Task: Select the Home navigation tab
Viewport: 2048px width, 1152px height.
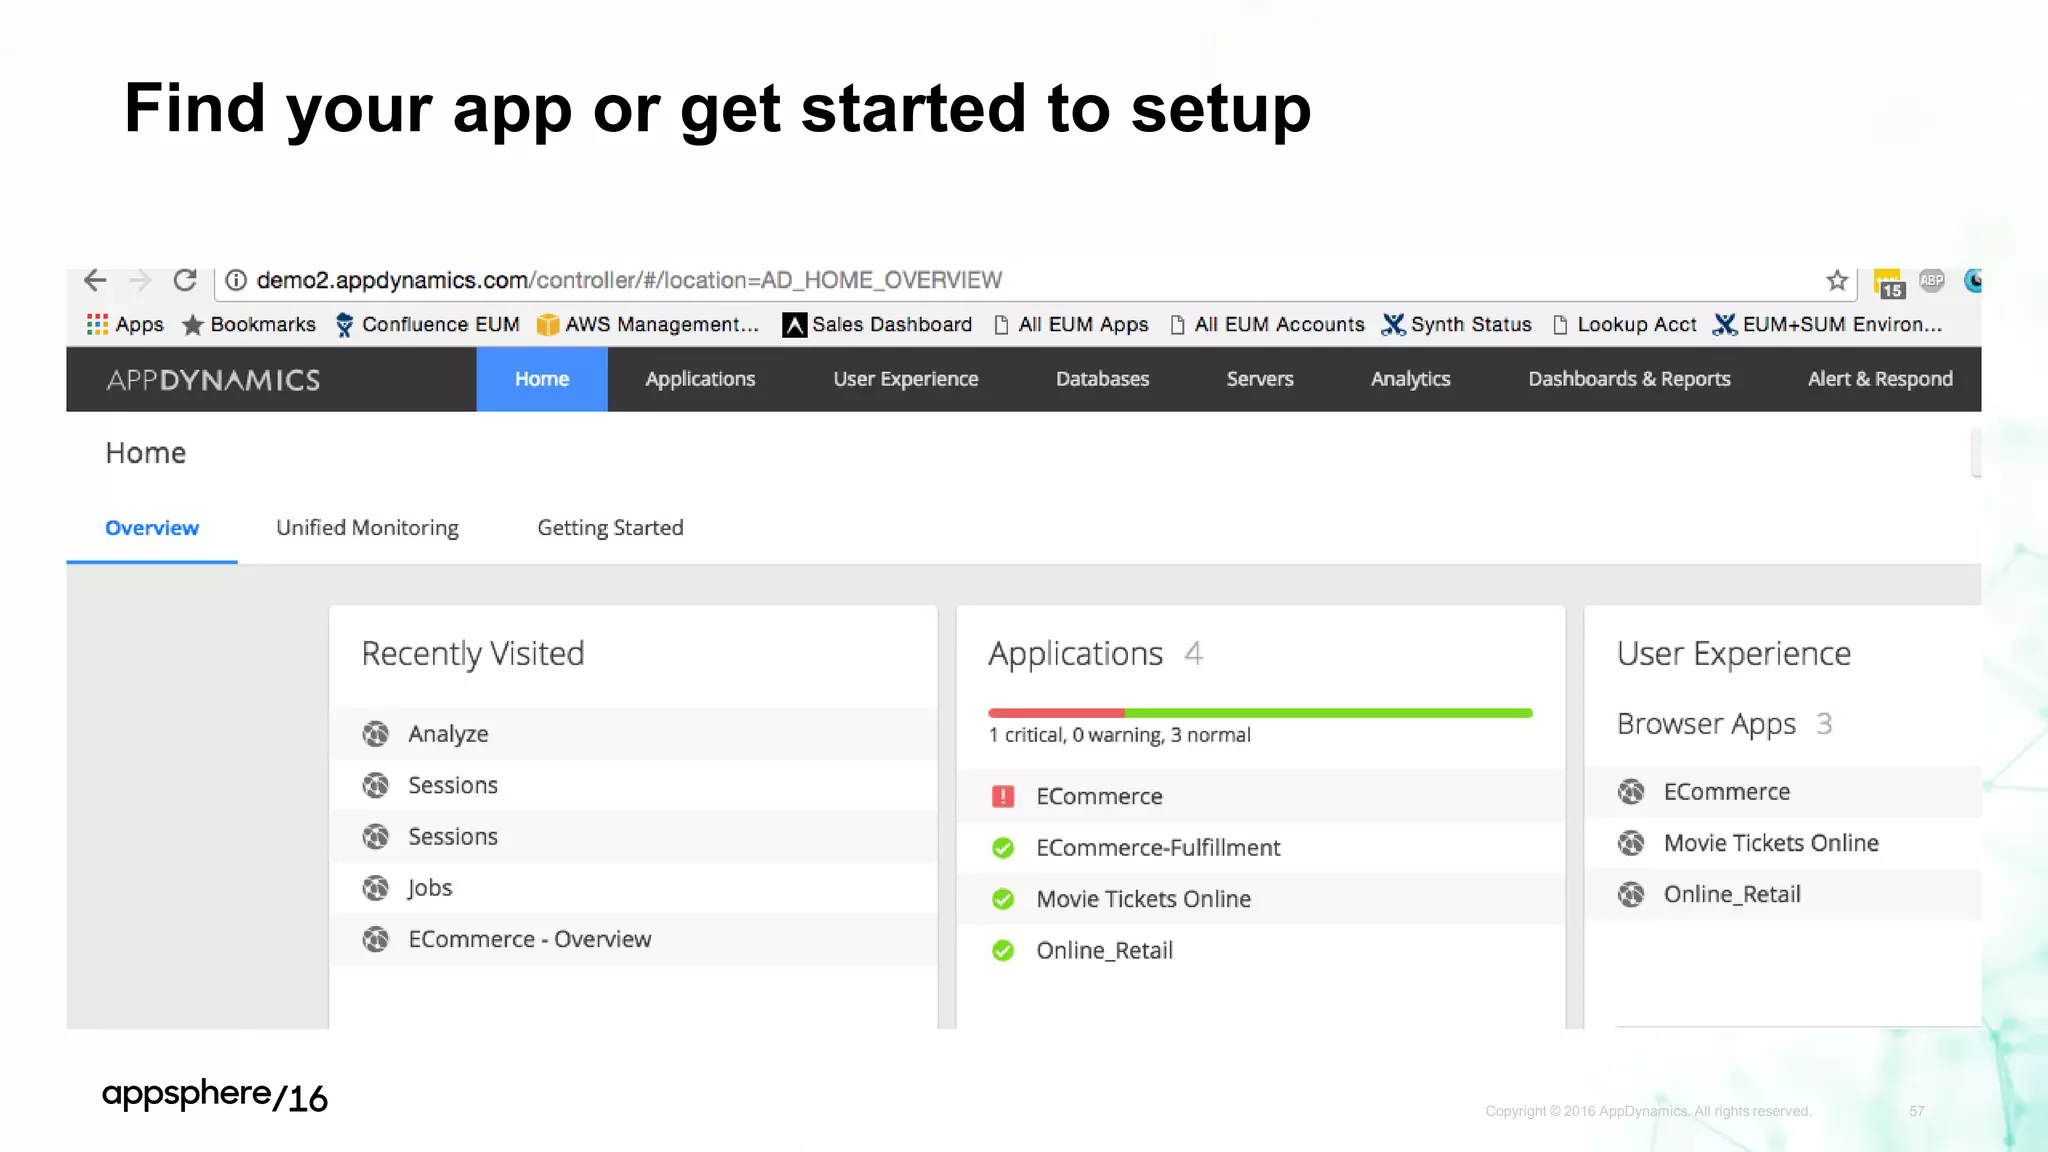Action: 542,379
